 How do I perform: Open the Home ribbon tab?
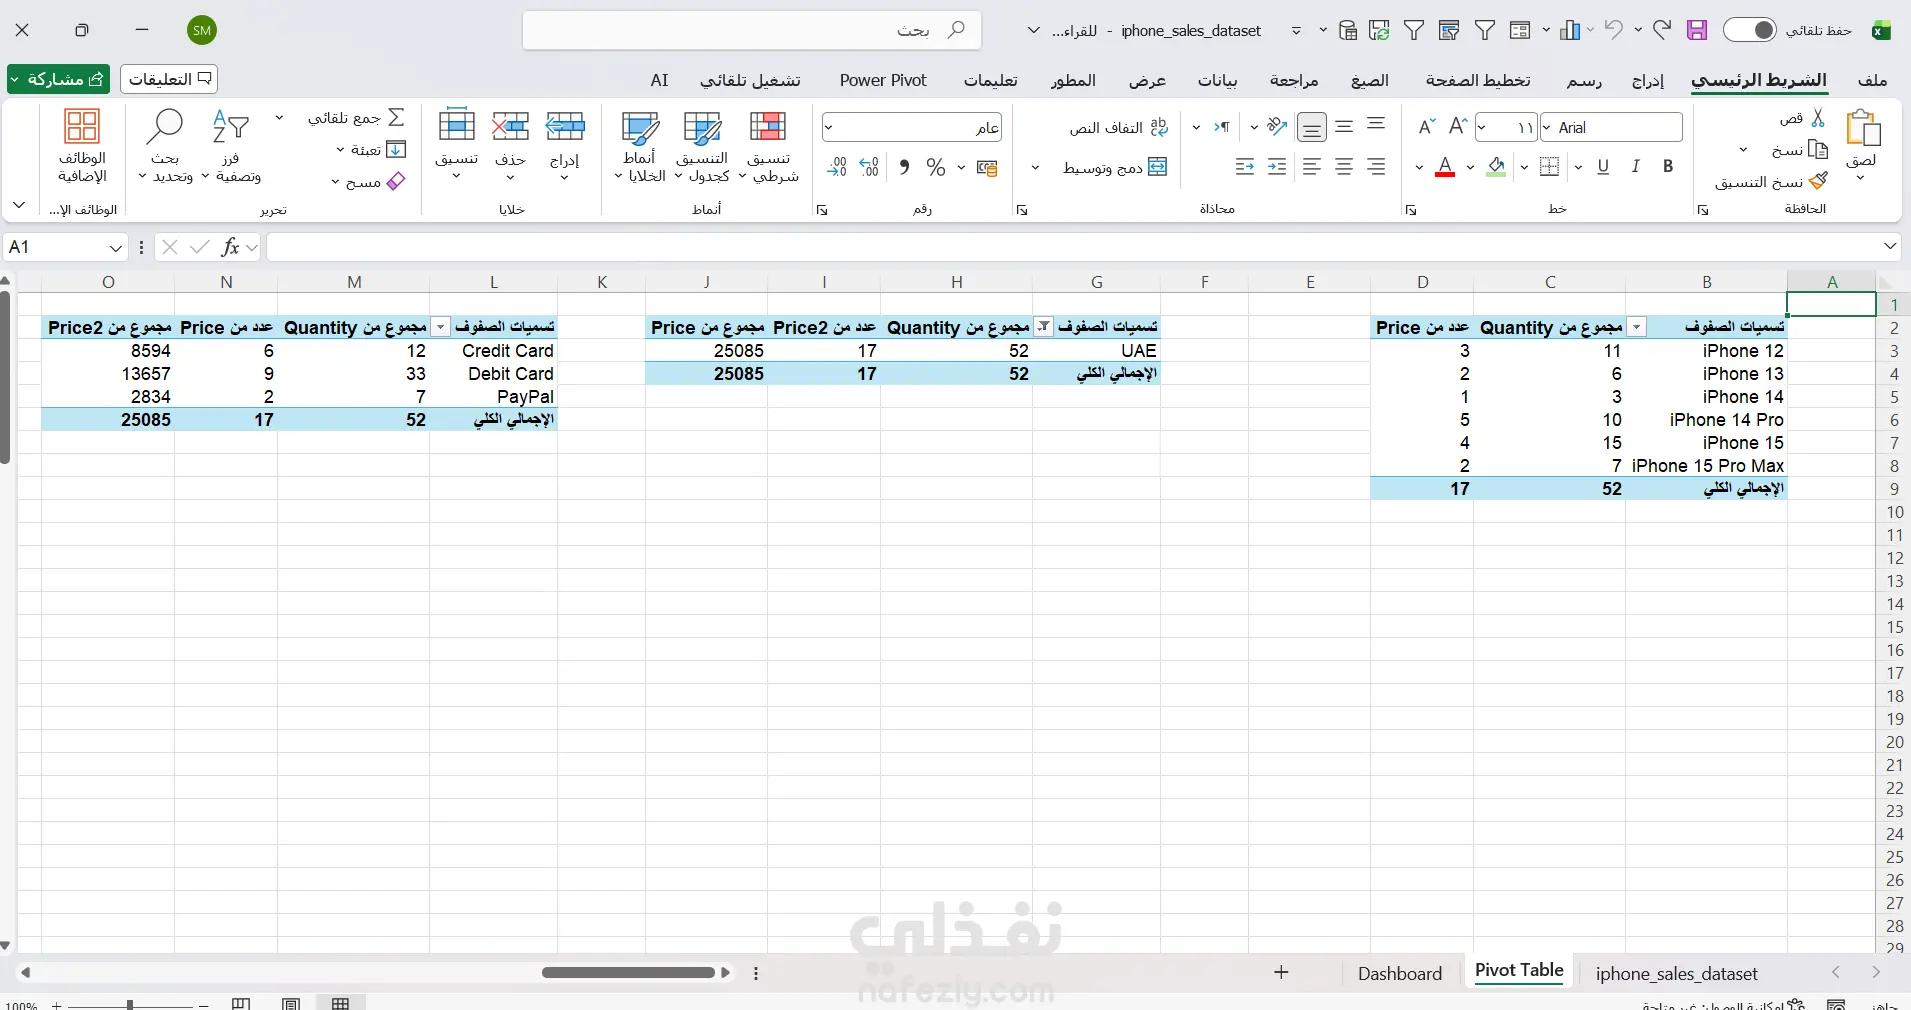click(x=1759, y=80)
